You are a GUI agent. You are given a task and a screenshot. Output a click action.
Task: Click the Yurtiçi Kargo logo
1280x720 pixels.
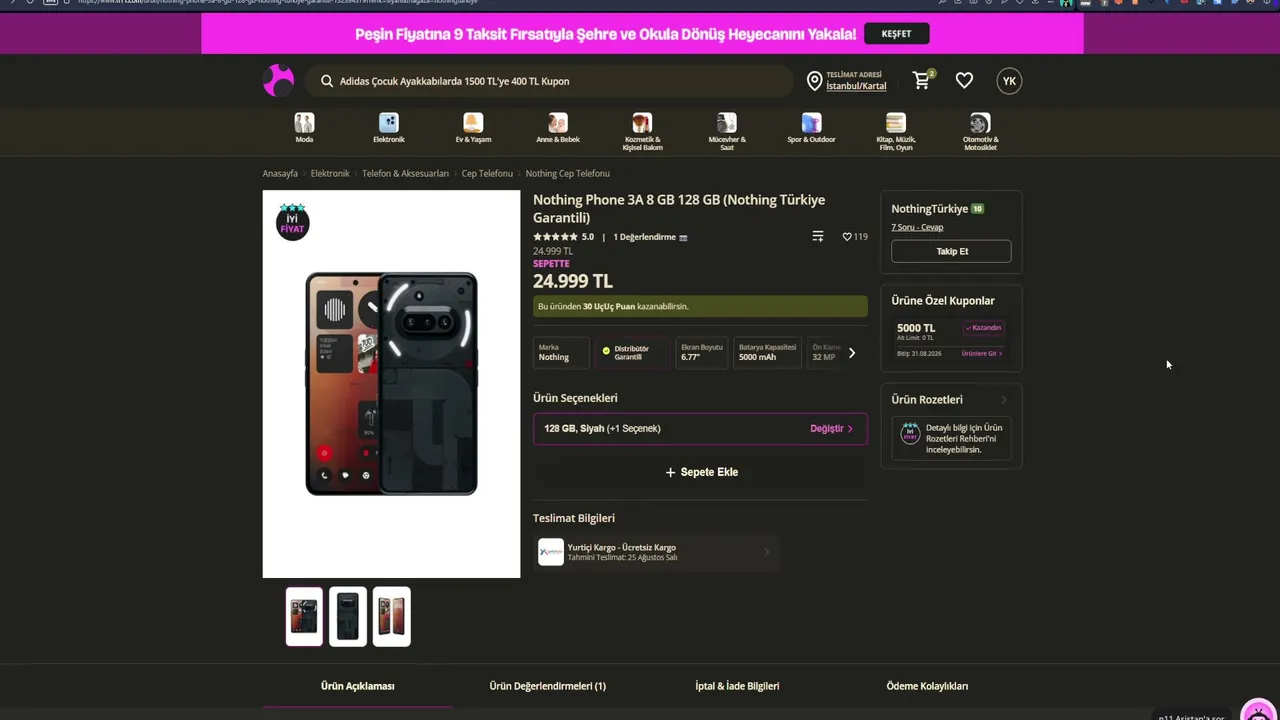551,552
